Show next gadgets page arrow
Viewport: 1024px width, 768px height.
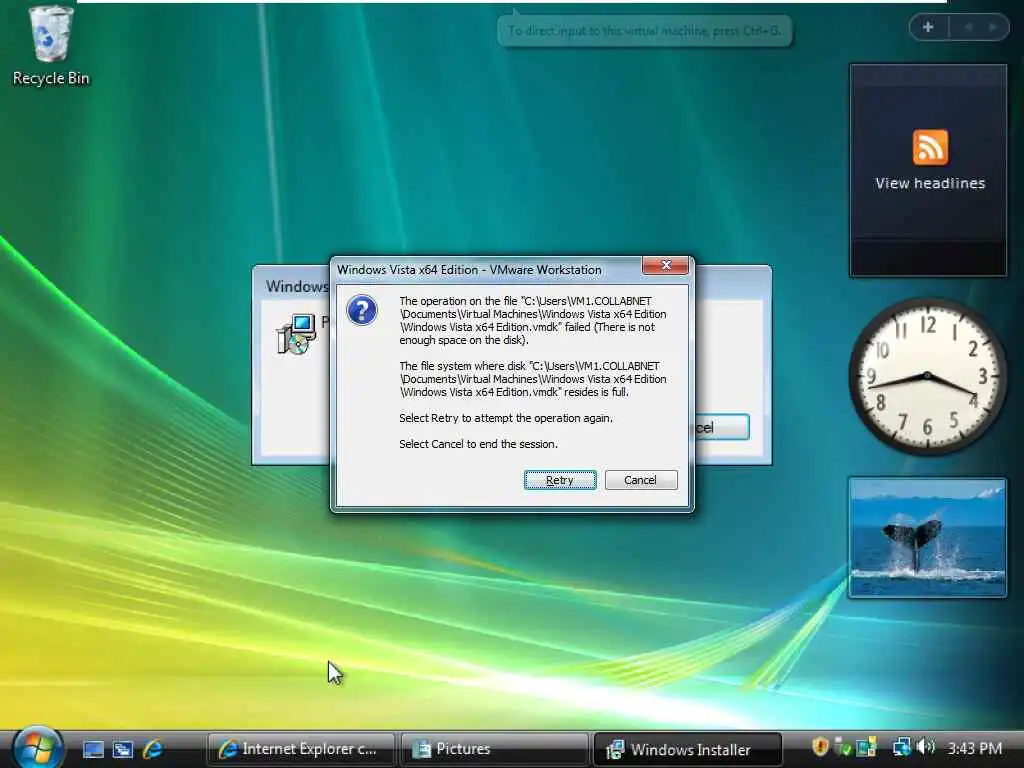(x=993, y=27)
